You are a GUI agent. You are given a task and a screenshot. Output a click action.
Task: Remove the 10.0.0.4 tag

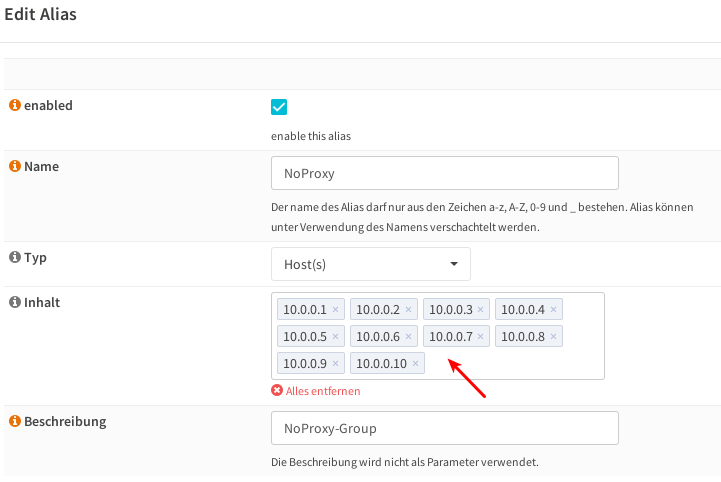pyautogui.click(x=554, y=310)
